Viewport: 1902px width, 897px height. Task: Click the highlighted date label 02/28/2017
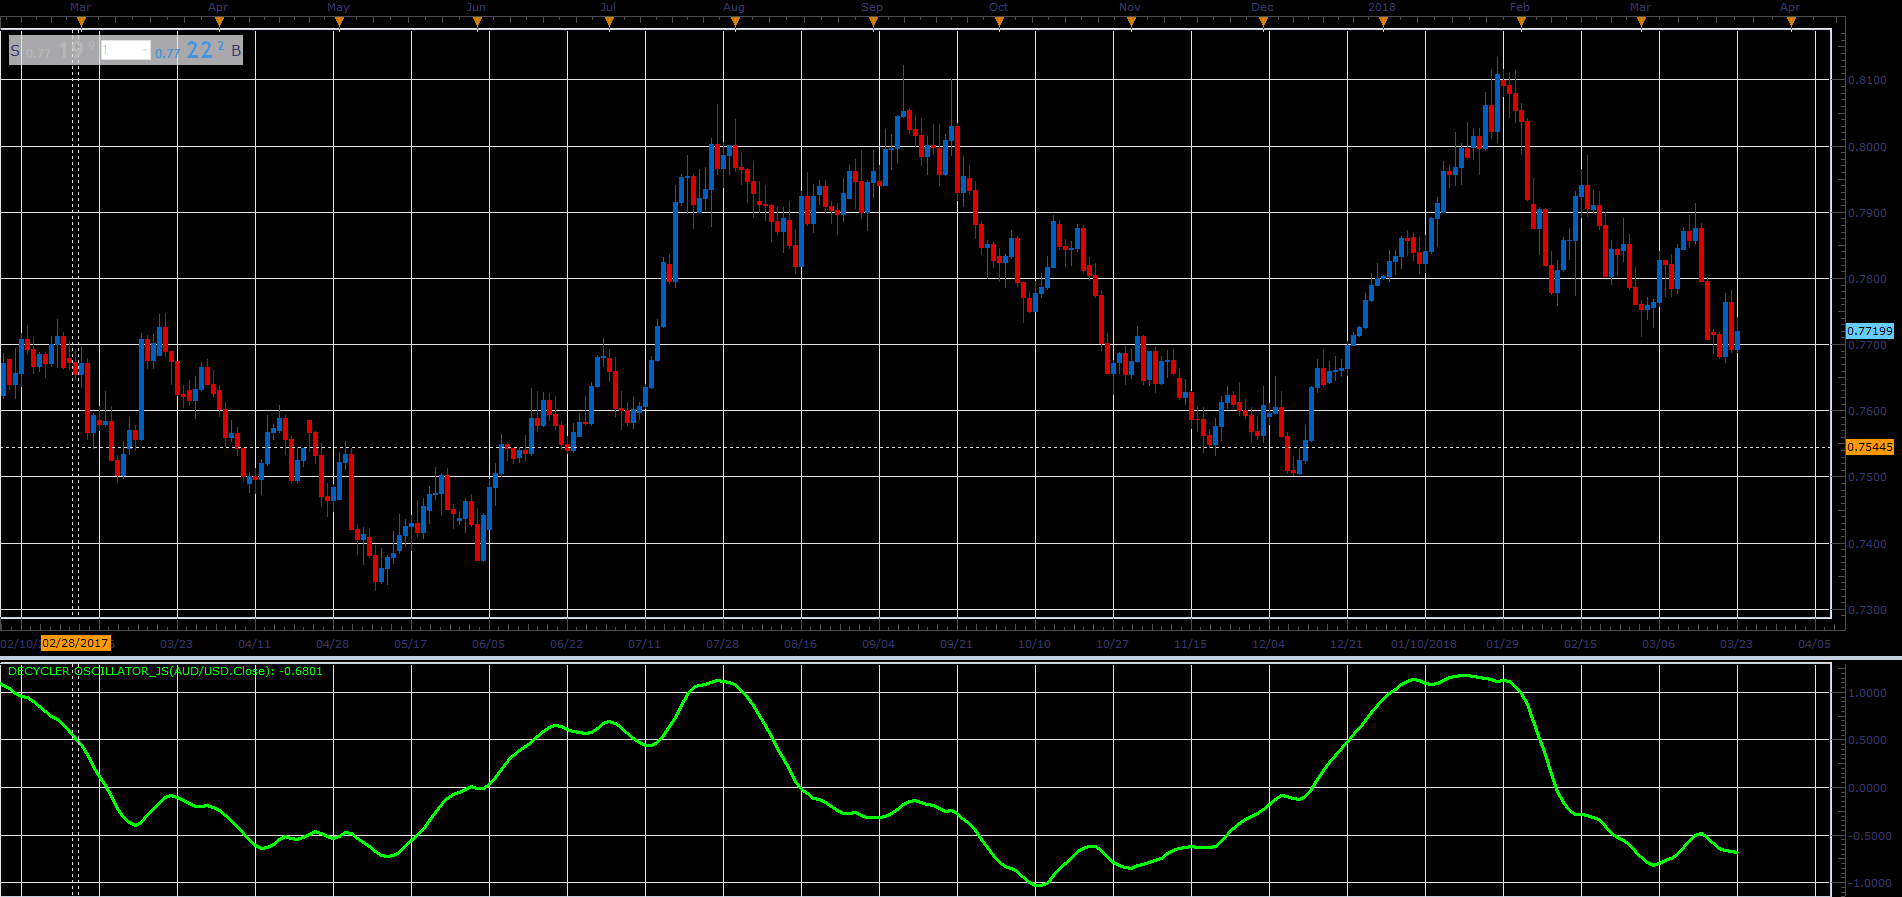76,643
